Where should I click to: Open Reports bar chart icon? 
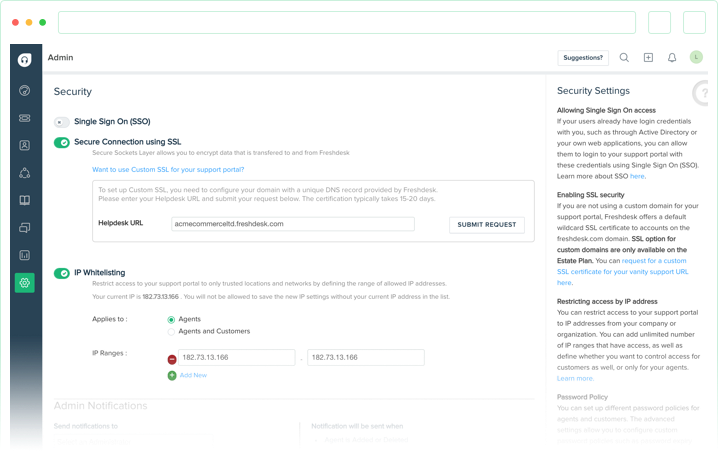(x=24, y=255)
